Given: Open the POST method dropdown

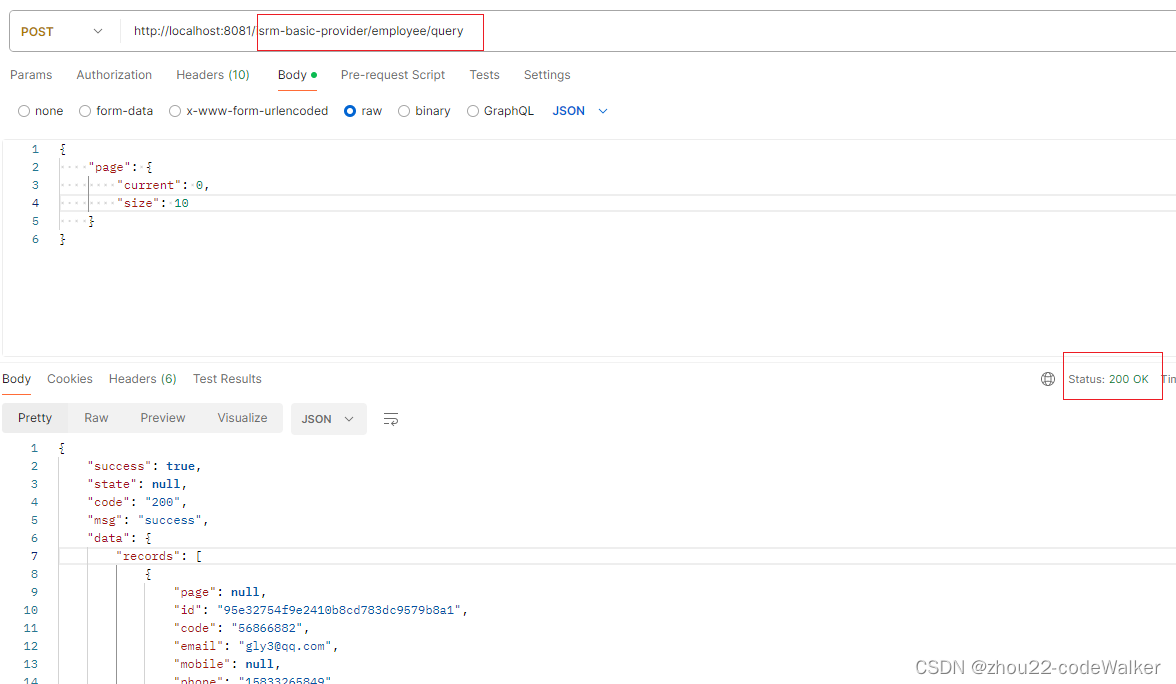Looking at the screenshot, I should pos(62,32).
